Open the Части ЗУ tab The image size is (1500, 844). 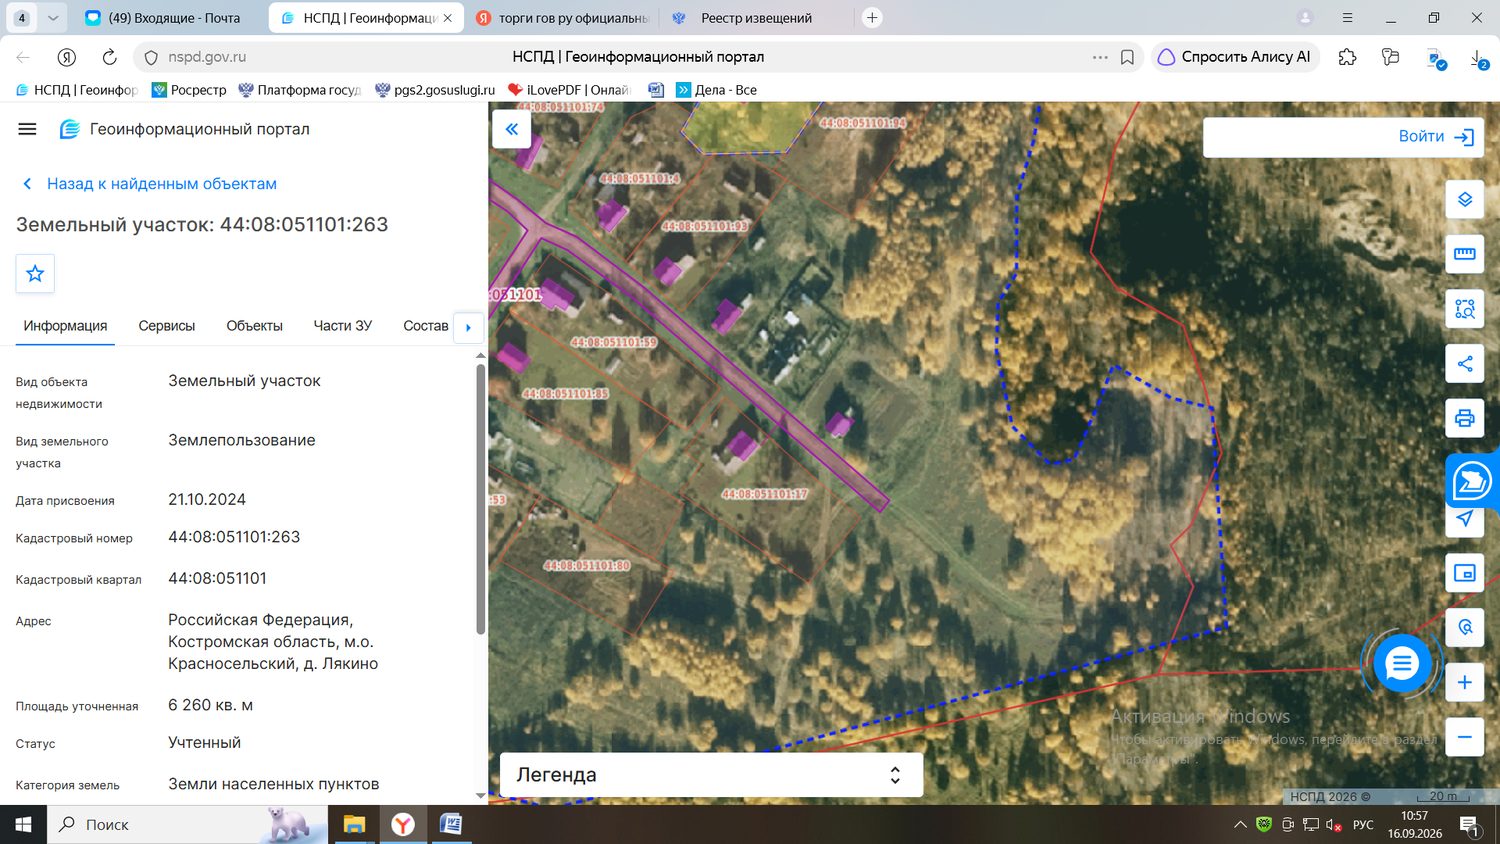pos(343,326)
